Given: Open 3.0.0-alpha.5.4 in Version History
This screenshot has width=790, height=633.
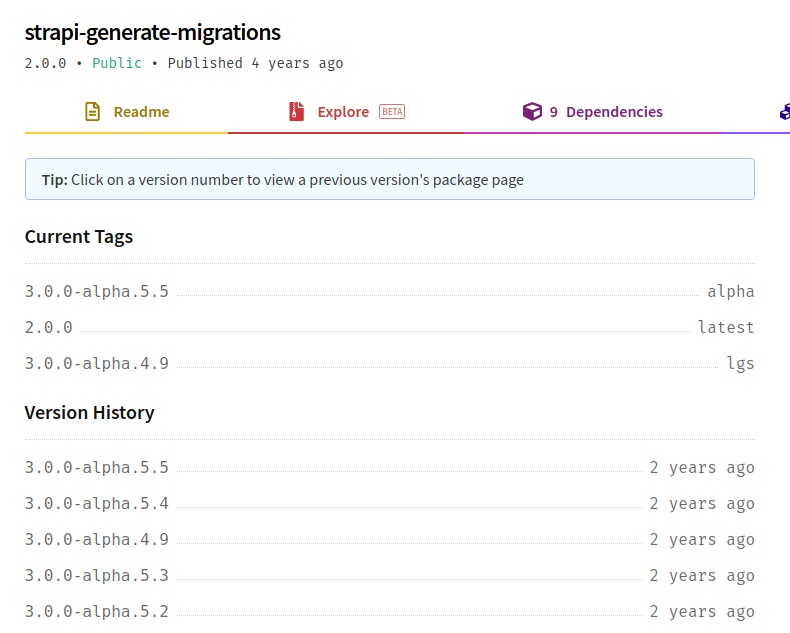Looking at the screenshot, I should click(x=97, y=503).
